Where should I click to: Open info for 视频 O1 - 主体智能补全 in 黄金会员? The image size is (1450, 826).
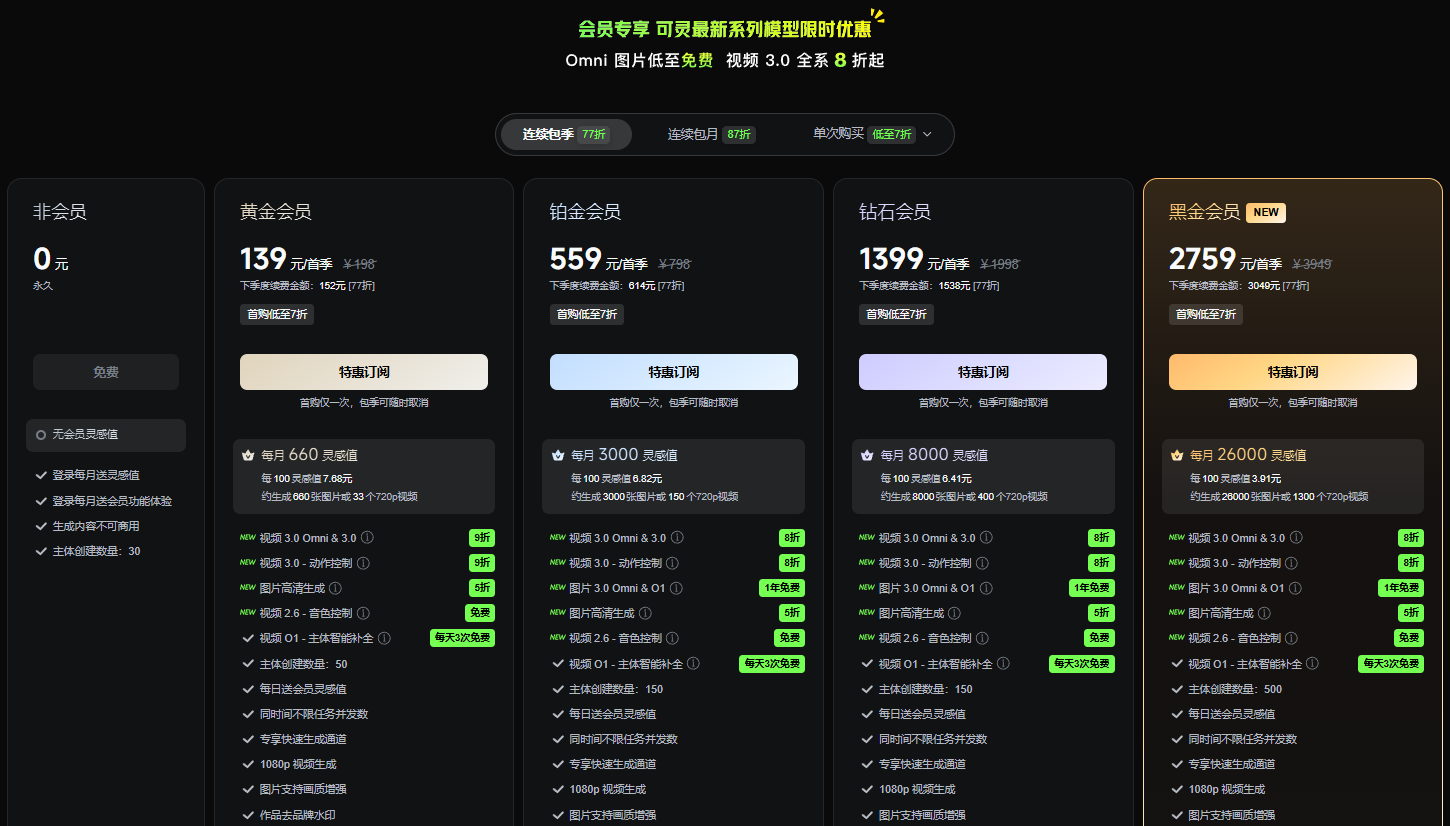384,637
